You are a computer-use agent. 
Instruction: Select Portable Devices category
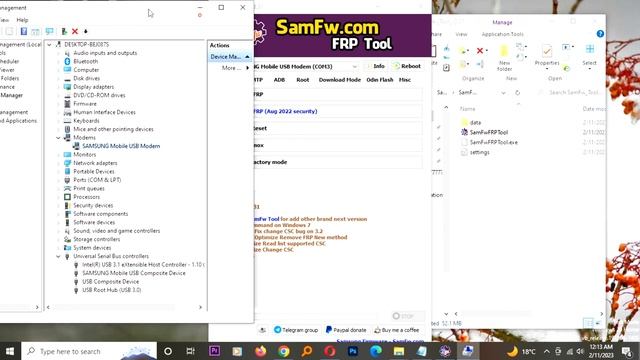coord(93,171)
